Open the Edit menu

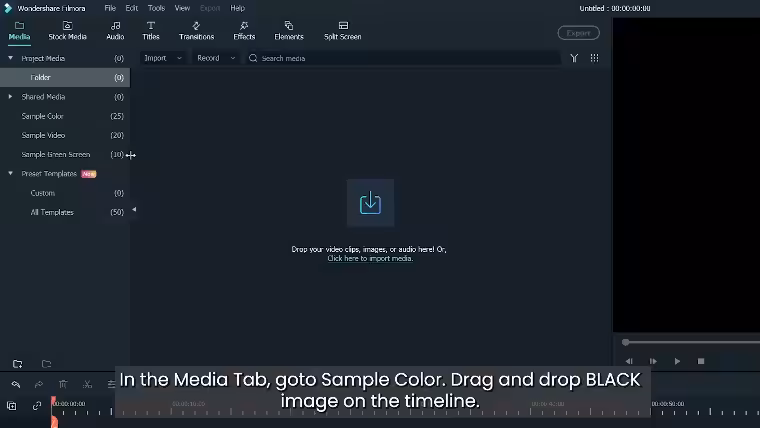[131, 8]
